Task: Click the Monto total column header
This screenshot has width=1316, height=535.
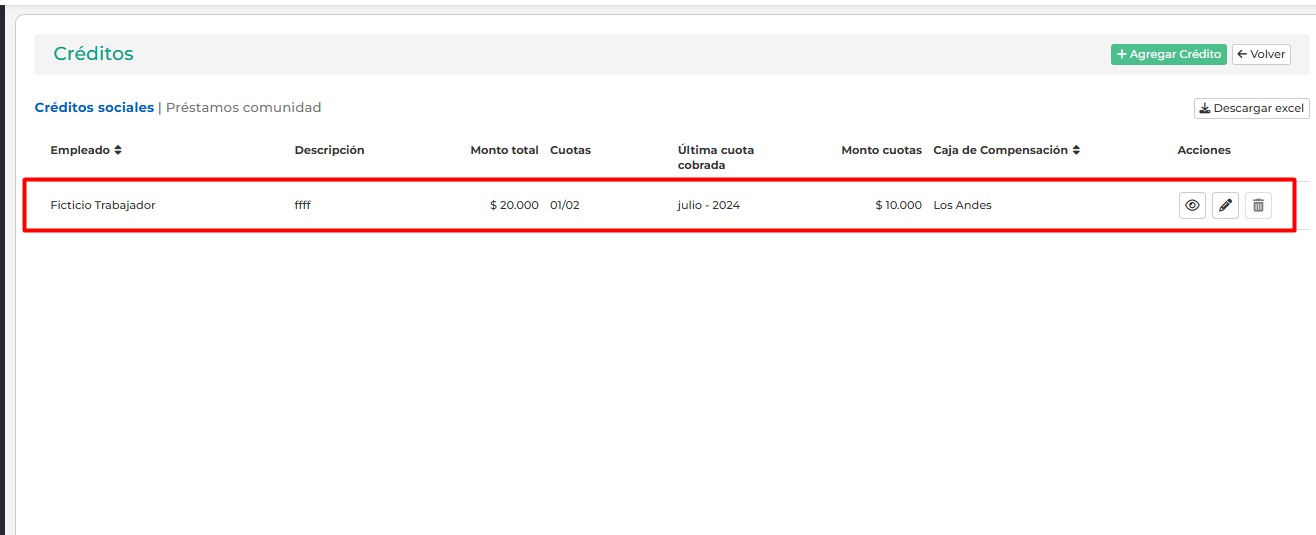Action: [504, 150]
